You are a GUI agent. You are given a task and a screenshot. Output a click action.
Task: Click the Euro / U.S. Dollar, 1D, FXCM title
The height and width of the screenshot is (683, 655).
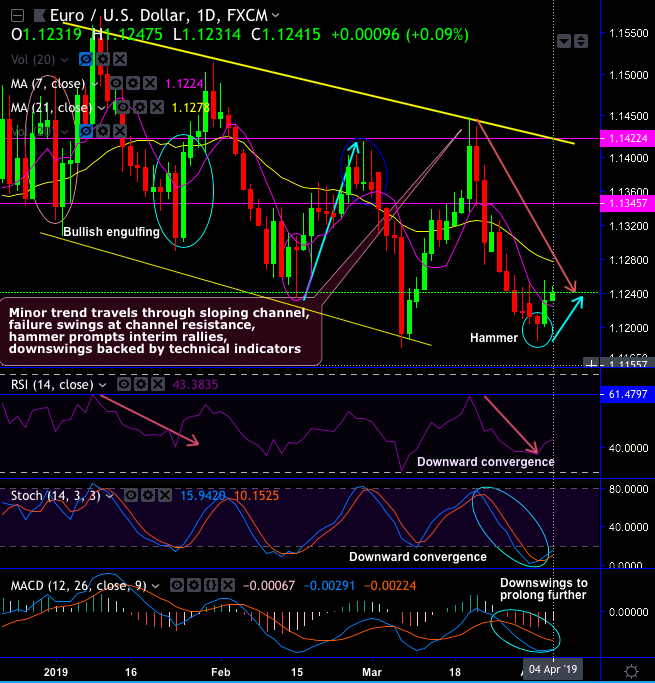tap(159, 16)
